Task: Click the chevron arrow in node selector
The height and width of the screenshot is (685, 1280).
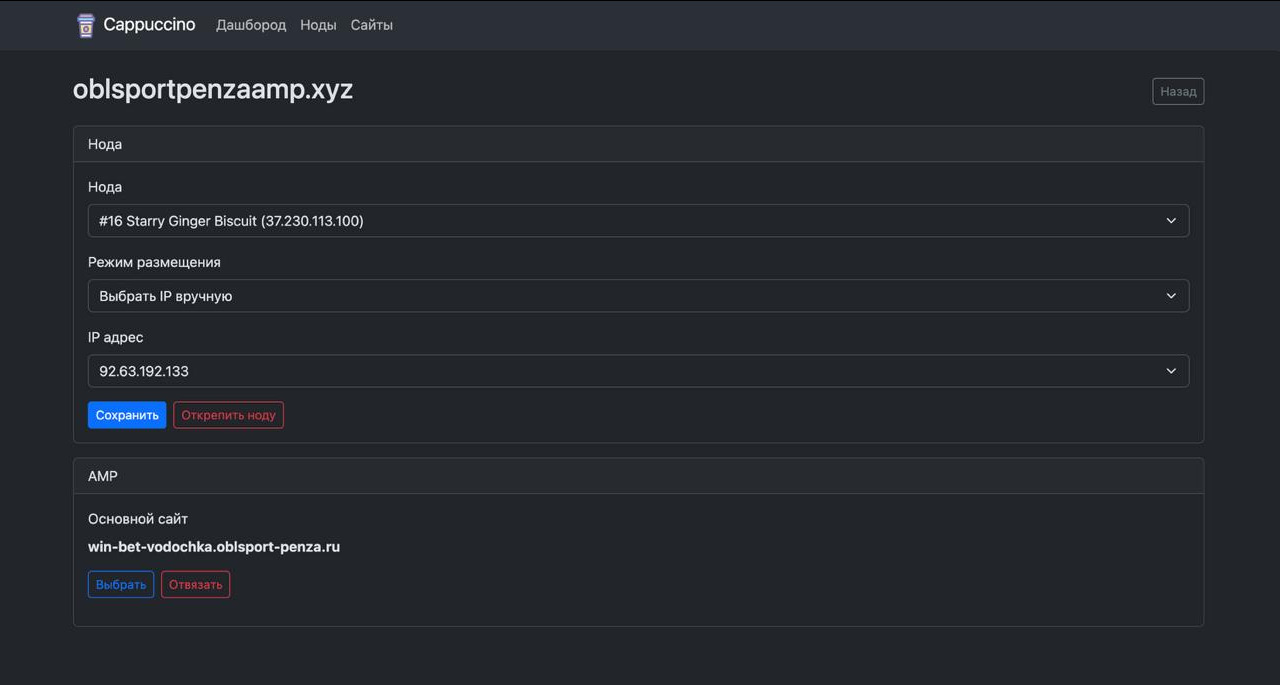Action: (x=1171, y=221)
